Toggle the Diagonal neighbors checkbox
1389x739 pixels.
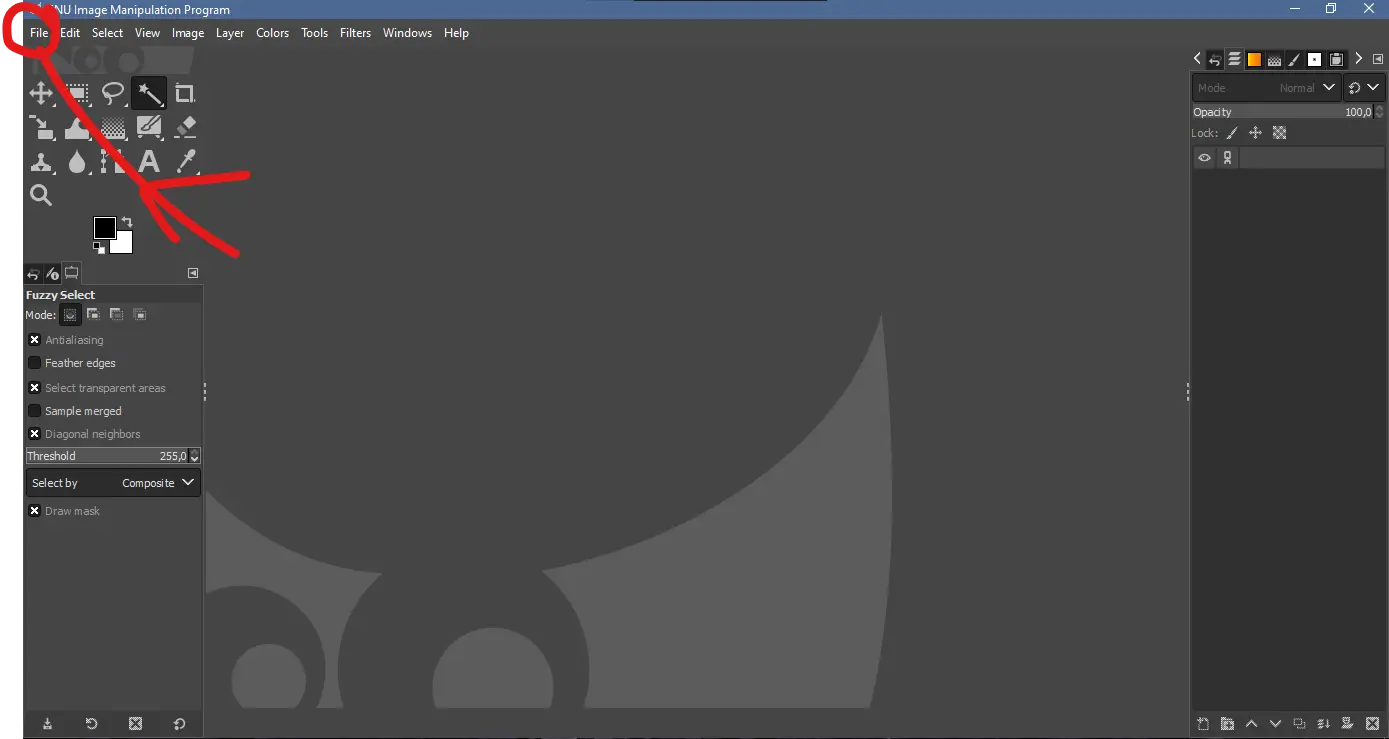(35, 434)
